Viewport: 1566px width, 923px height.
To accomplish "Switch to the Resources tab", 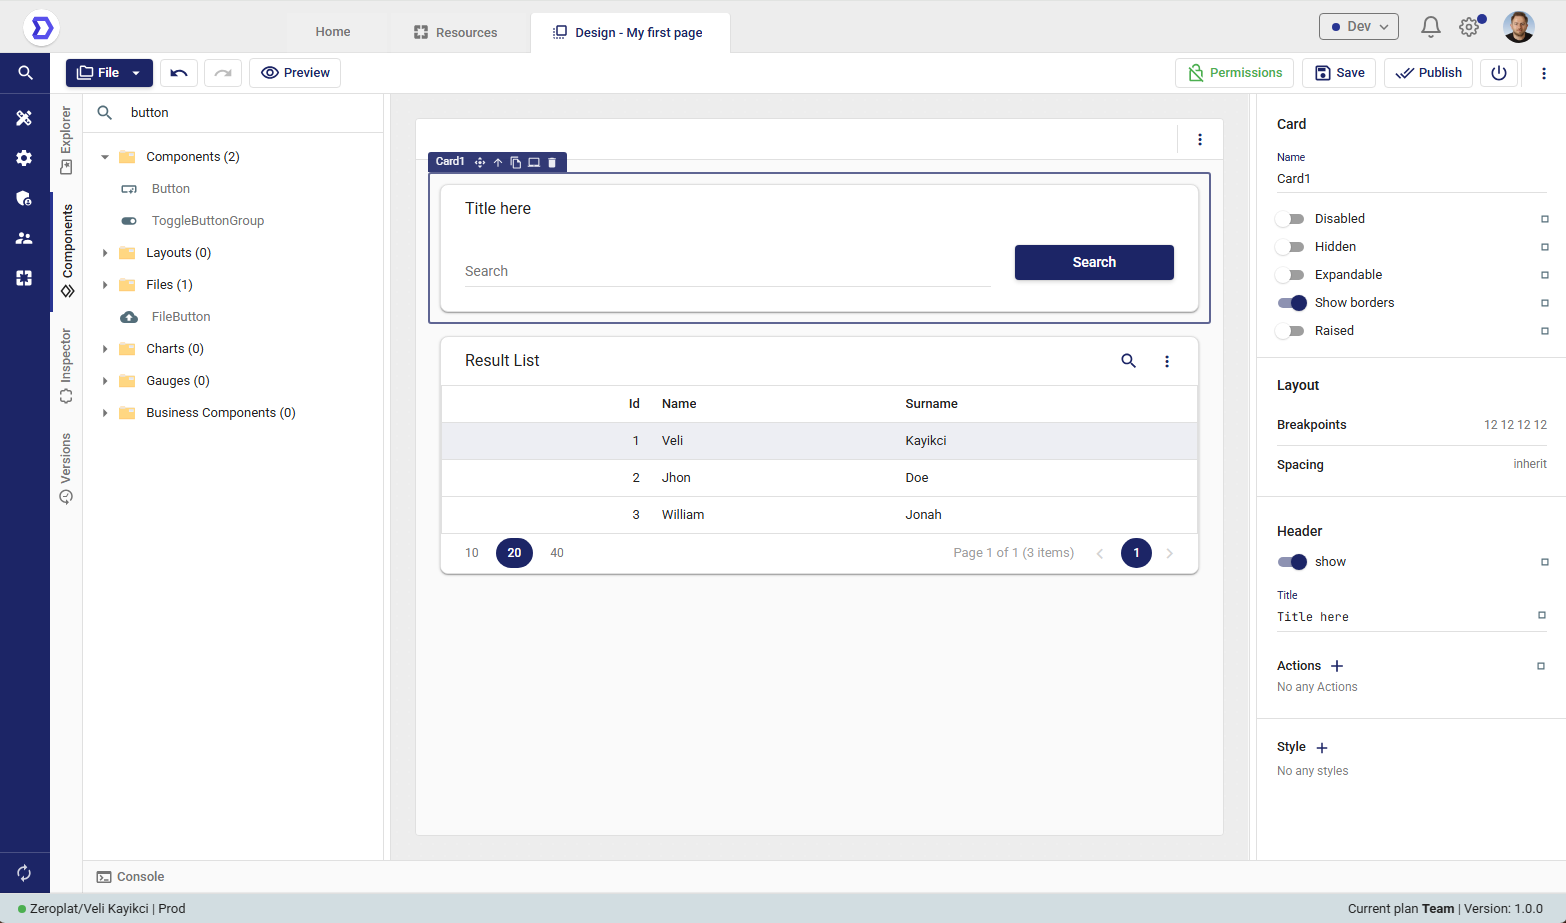I will [x=456, y=33].
